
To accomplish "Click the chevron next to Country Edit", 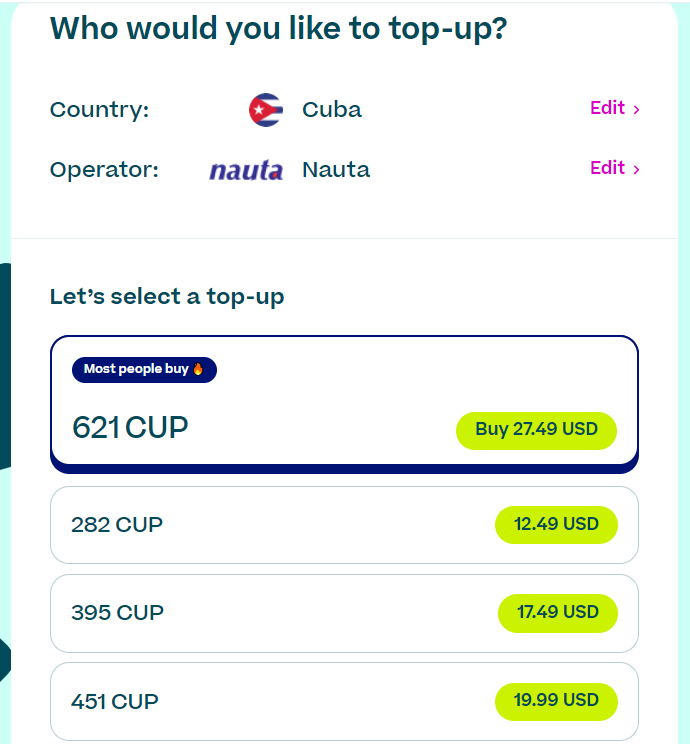I will click(x=636, y=110).
